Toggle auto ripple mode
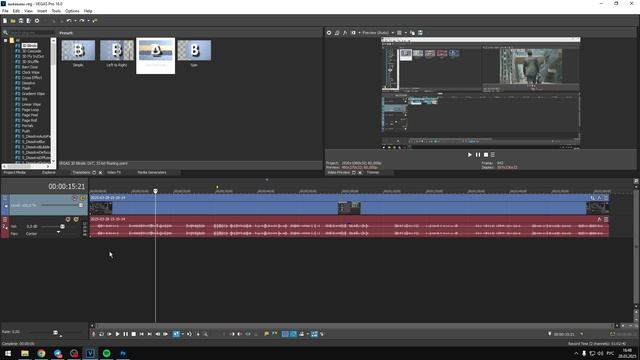 (x=302, y=334)
